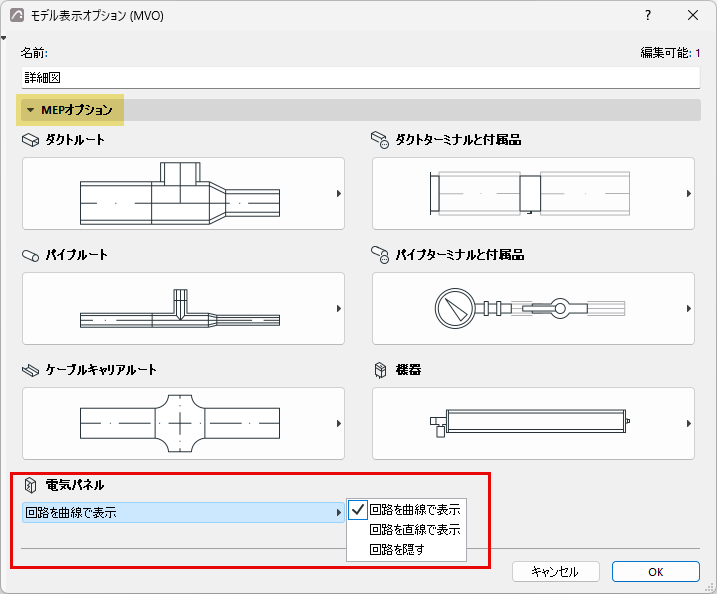The image size is (717, 594).
Task: Open the パイプルート preview dropdown arrow
Action: pyautogui.click(x=339, y=309)
